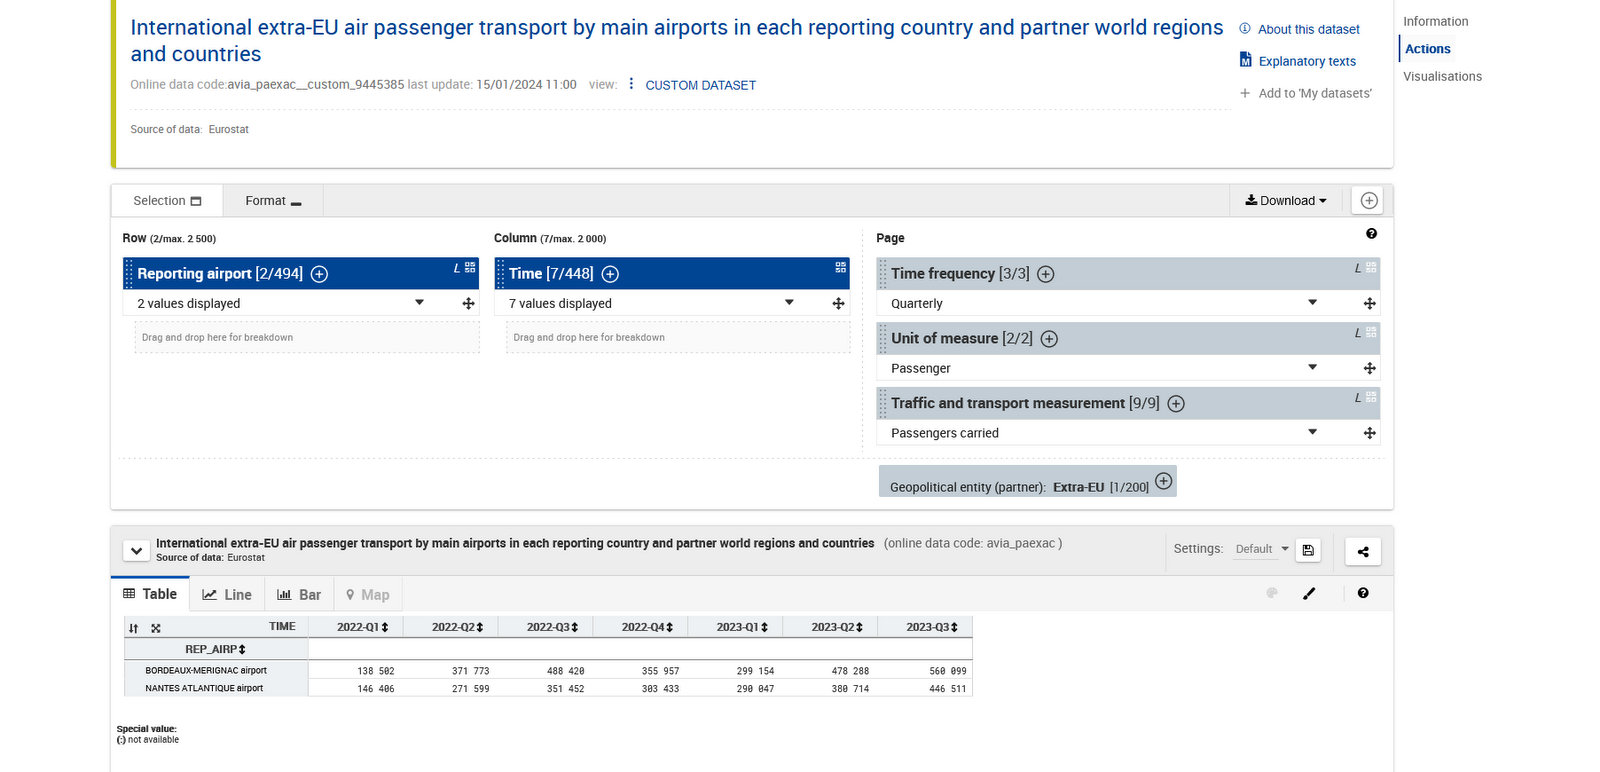Viewport: 1600px width, 772px height.
Task: Click the NANTES ATLANTIQUE airport row label
Action: click(x=204, y=689)
